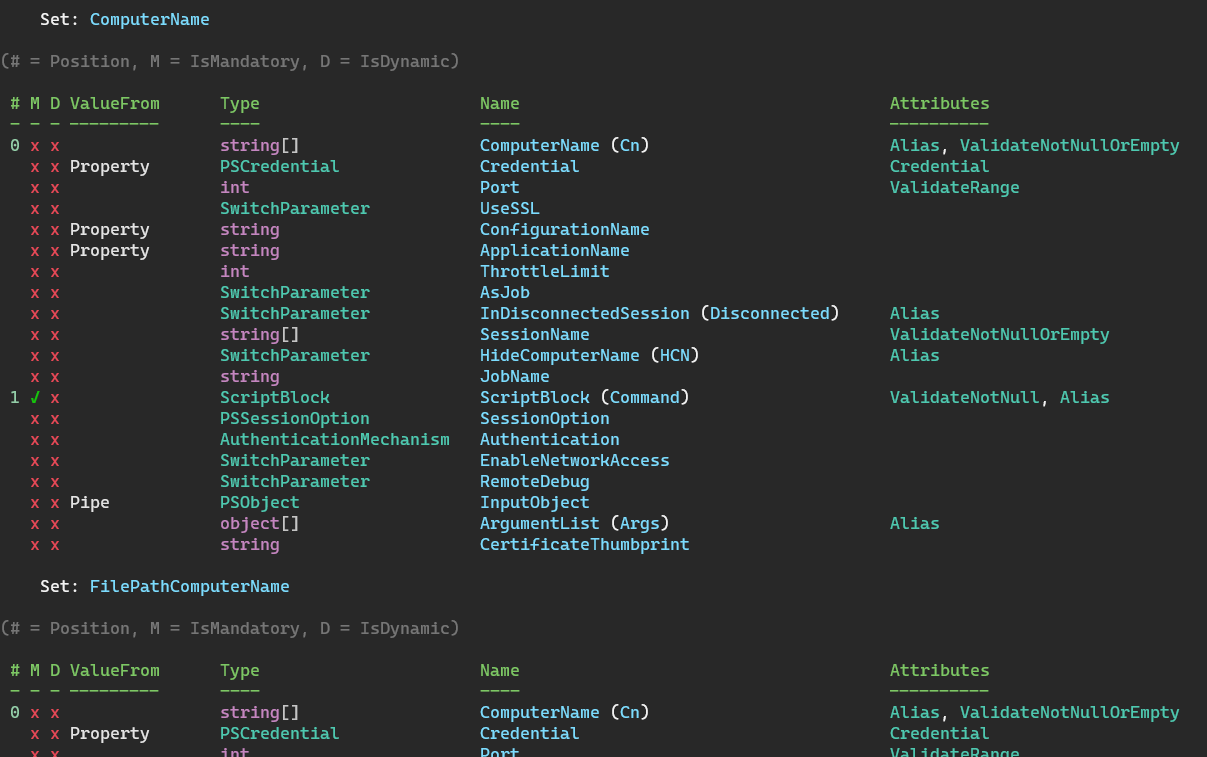The width and height of the screenshot is (1207, 757).
Task: Click "SwitchParameter" in the InDisconnectedSession row
Action: (295, 313)
